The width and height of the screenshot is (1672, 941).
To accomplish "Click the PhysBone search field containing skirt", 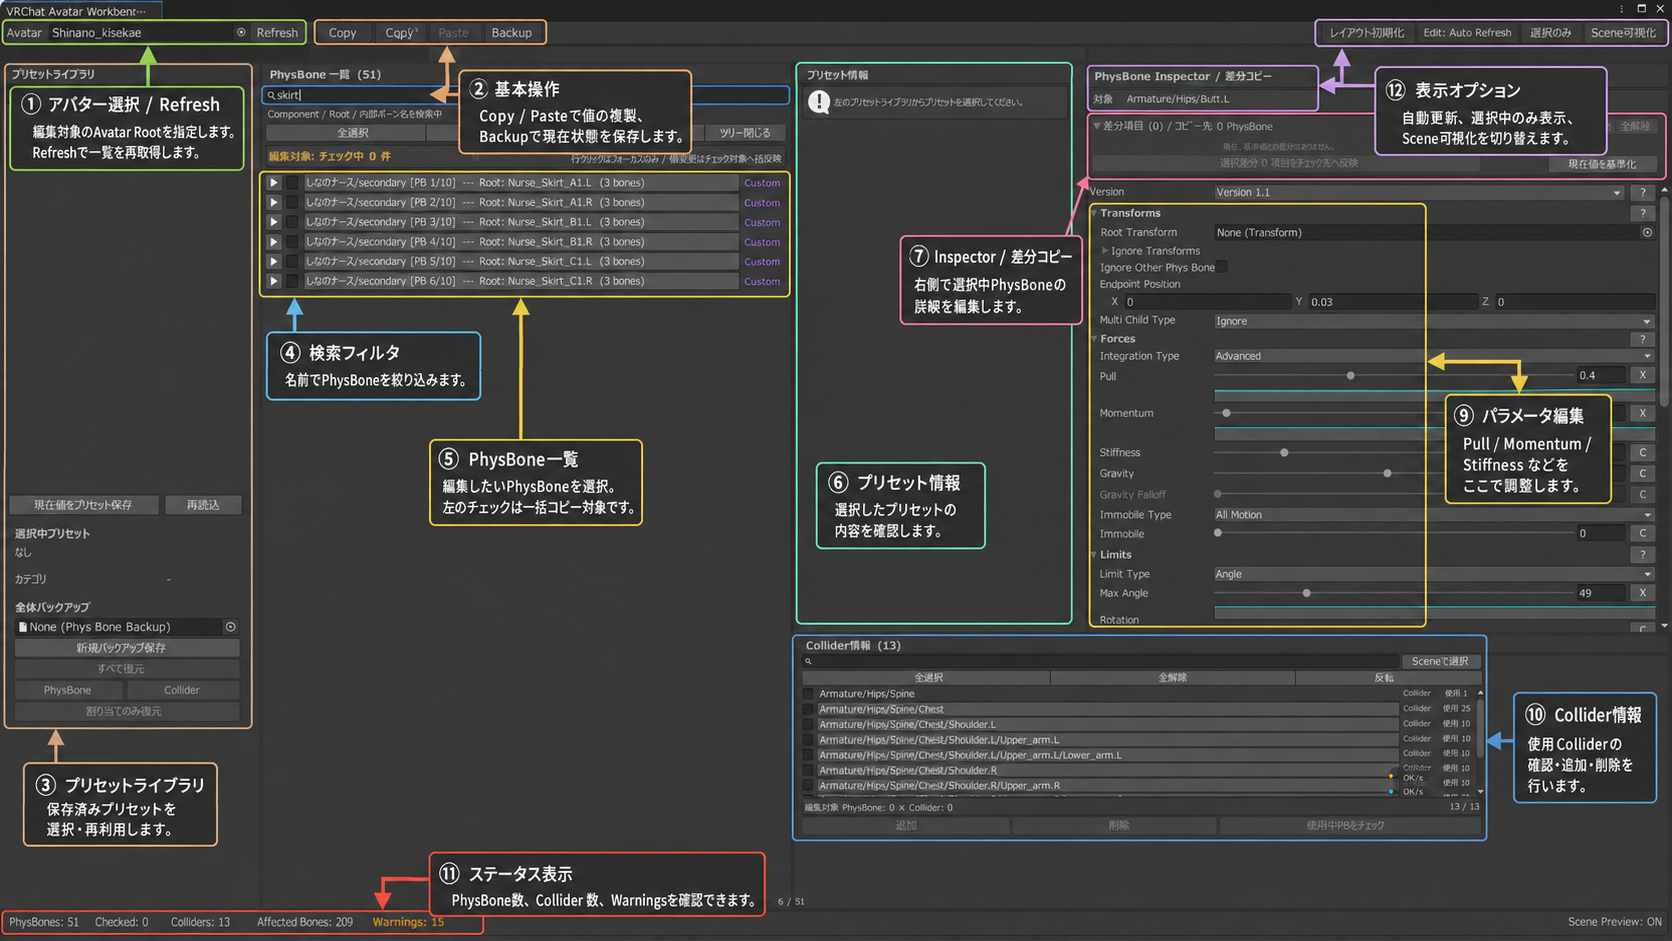I will pyautogui.click(x=526, y=95).
